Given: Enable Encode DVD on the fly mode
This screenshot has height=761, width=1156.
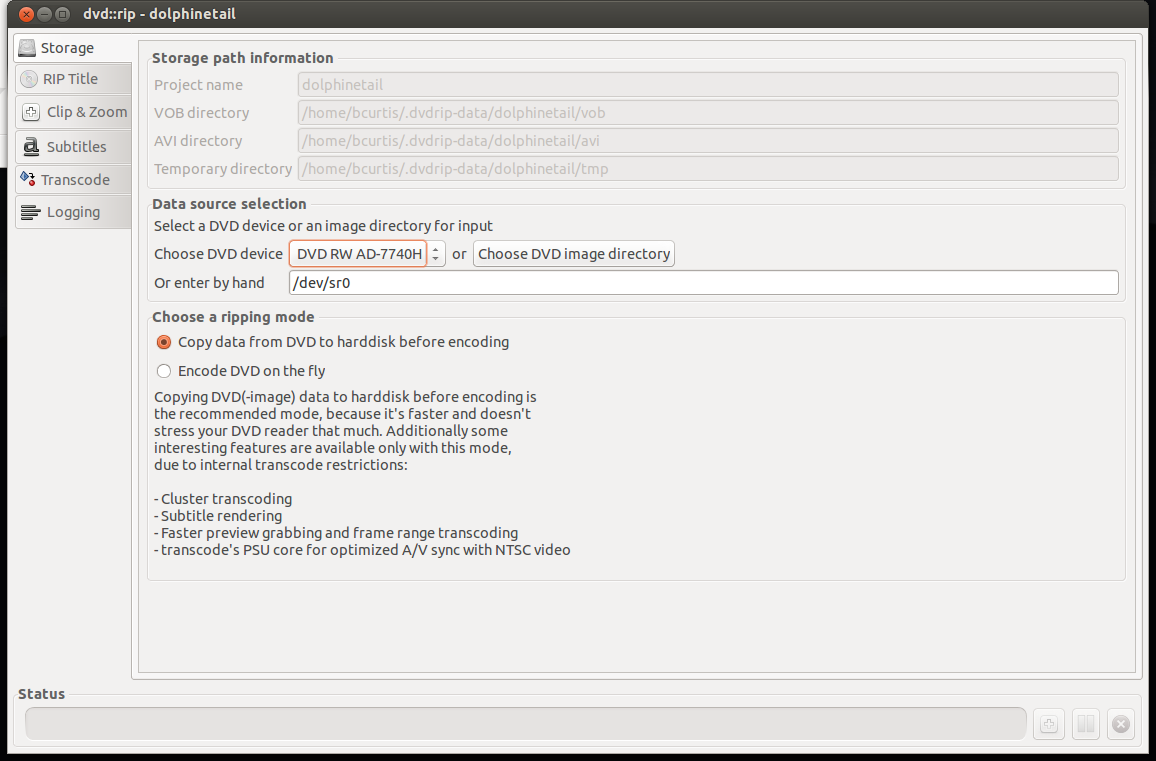Looking at the screenshot, I should tap(164, 371).
